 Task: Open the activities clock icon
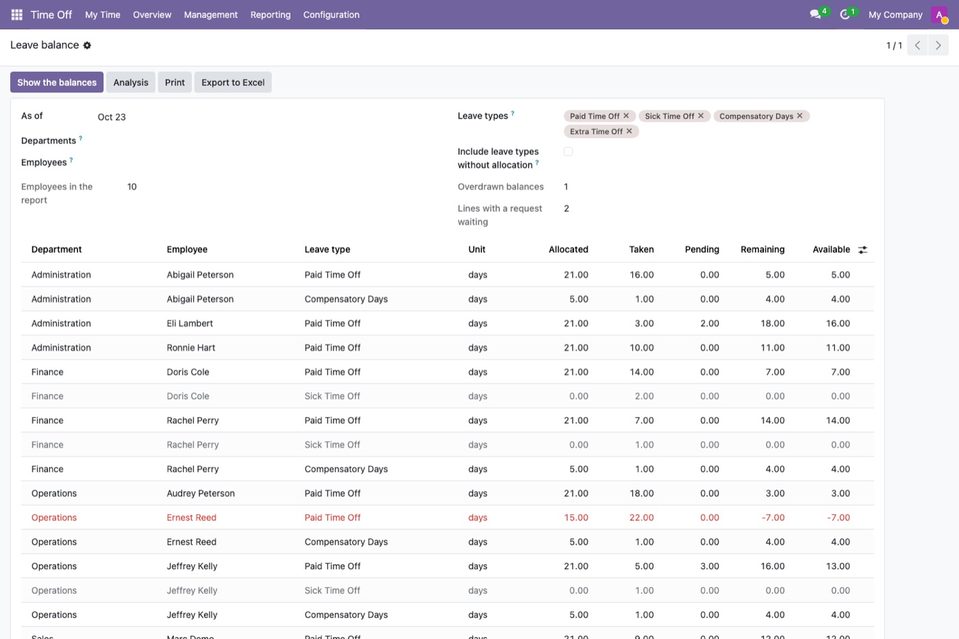(x=845, y=14)
